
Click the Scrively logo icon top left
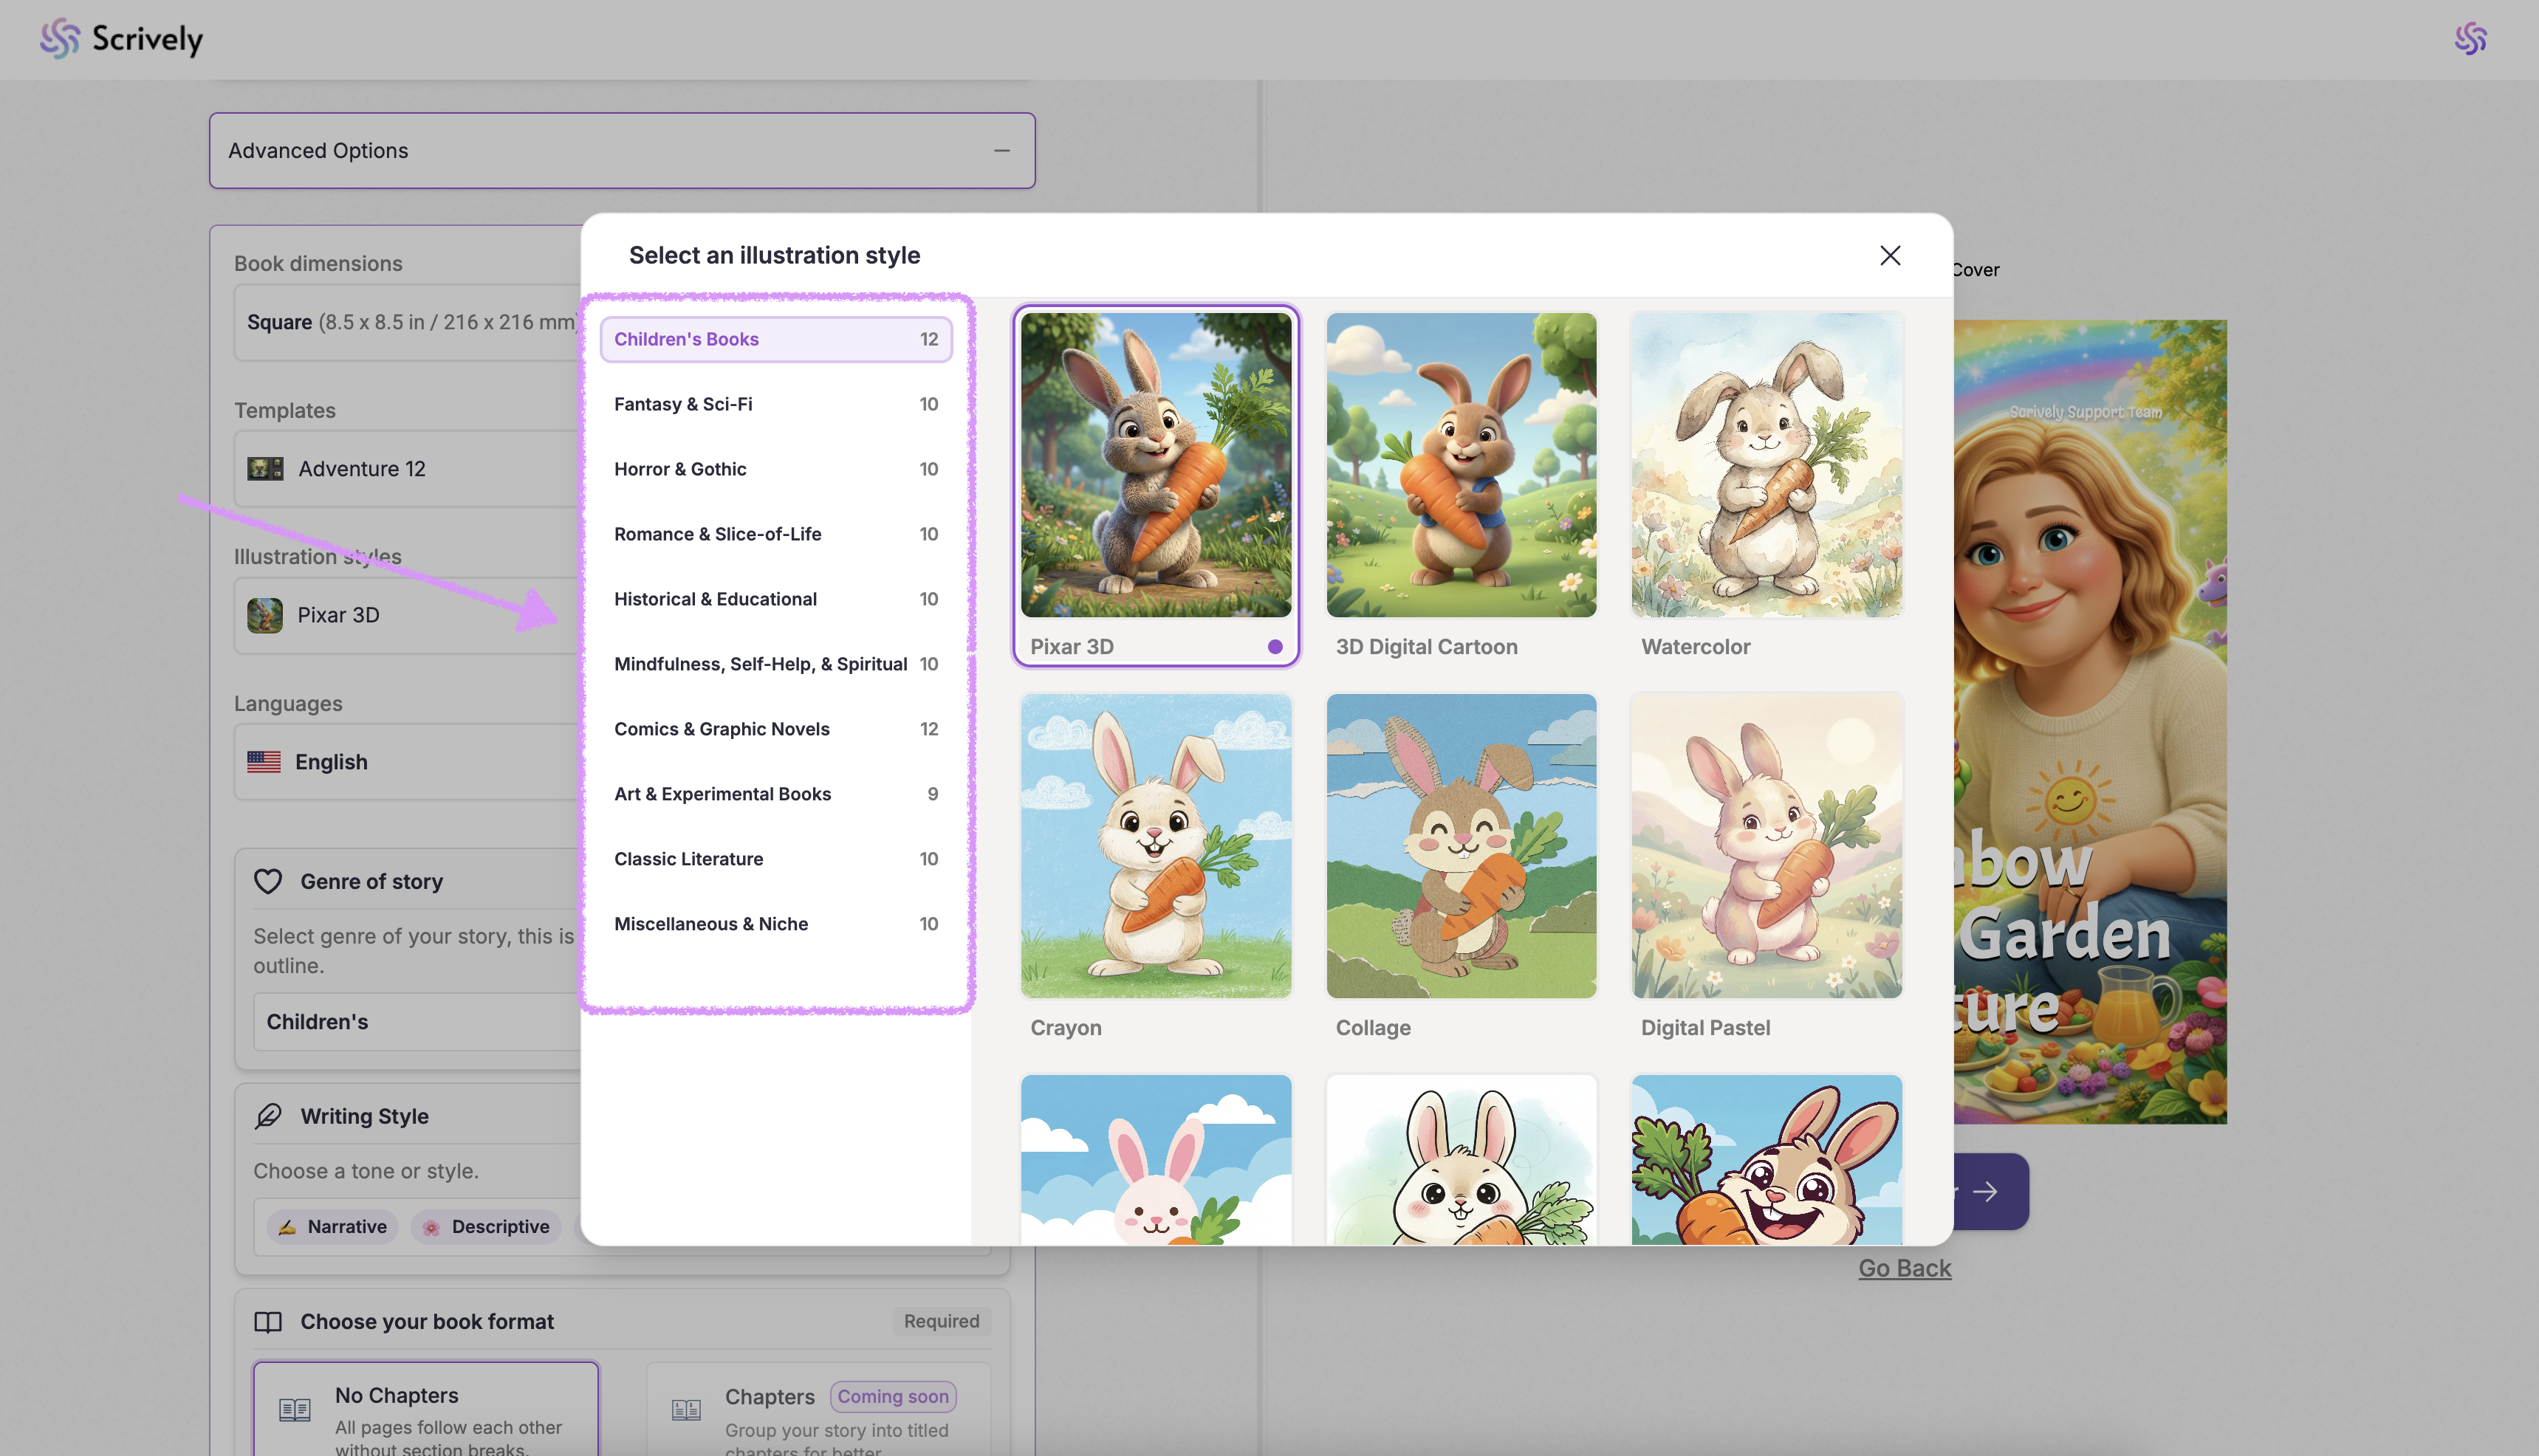[59, 38]
